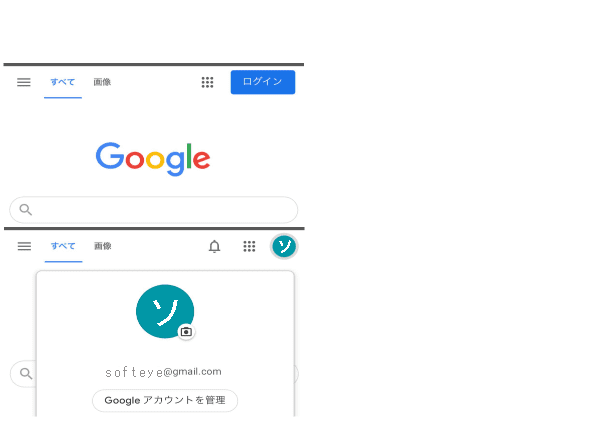The height and width of the screenshot is (428, 600).
Task: Click Google アカウントを管理 button
Action: pyautogui.click(x=165, y=400)
